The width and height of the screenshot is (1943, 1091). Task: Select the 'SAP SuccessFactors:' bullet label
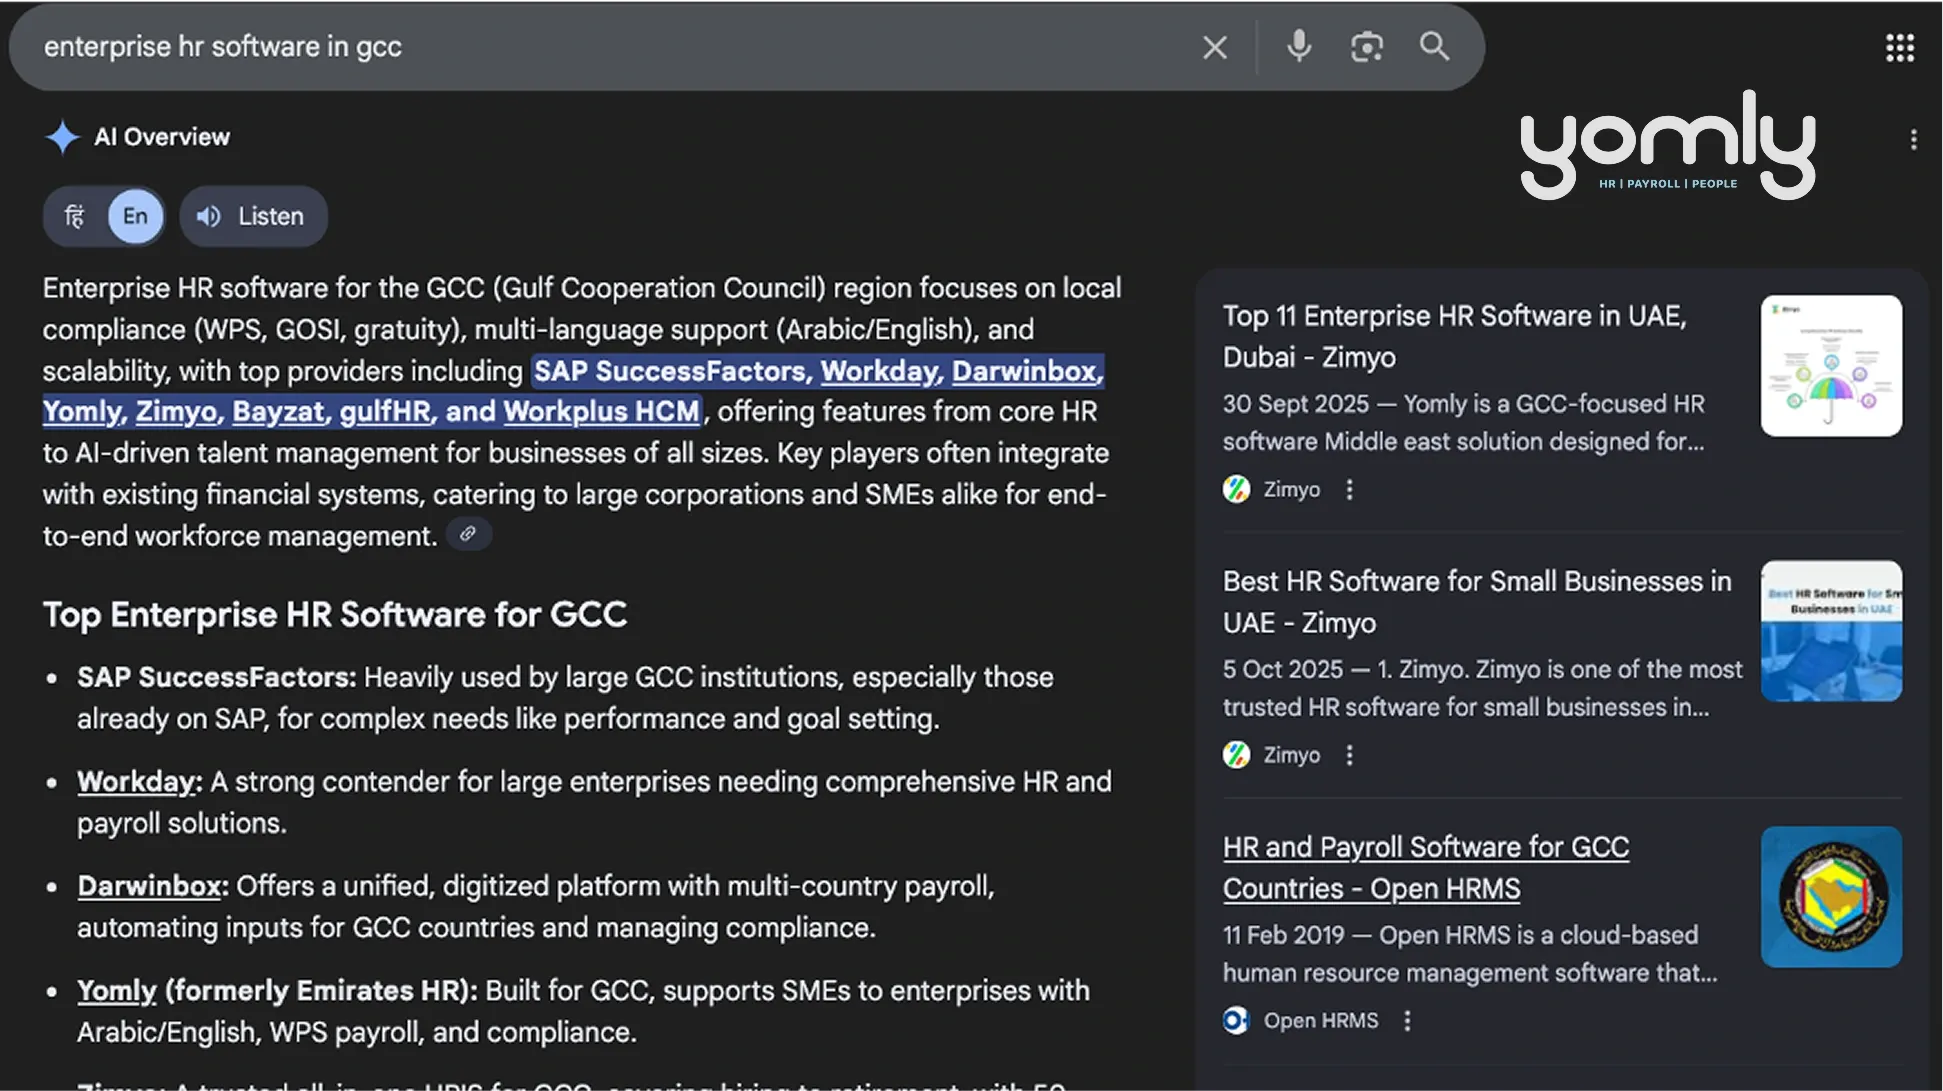[x=217, y=677]
